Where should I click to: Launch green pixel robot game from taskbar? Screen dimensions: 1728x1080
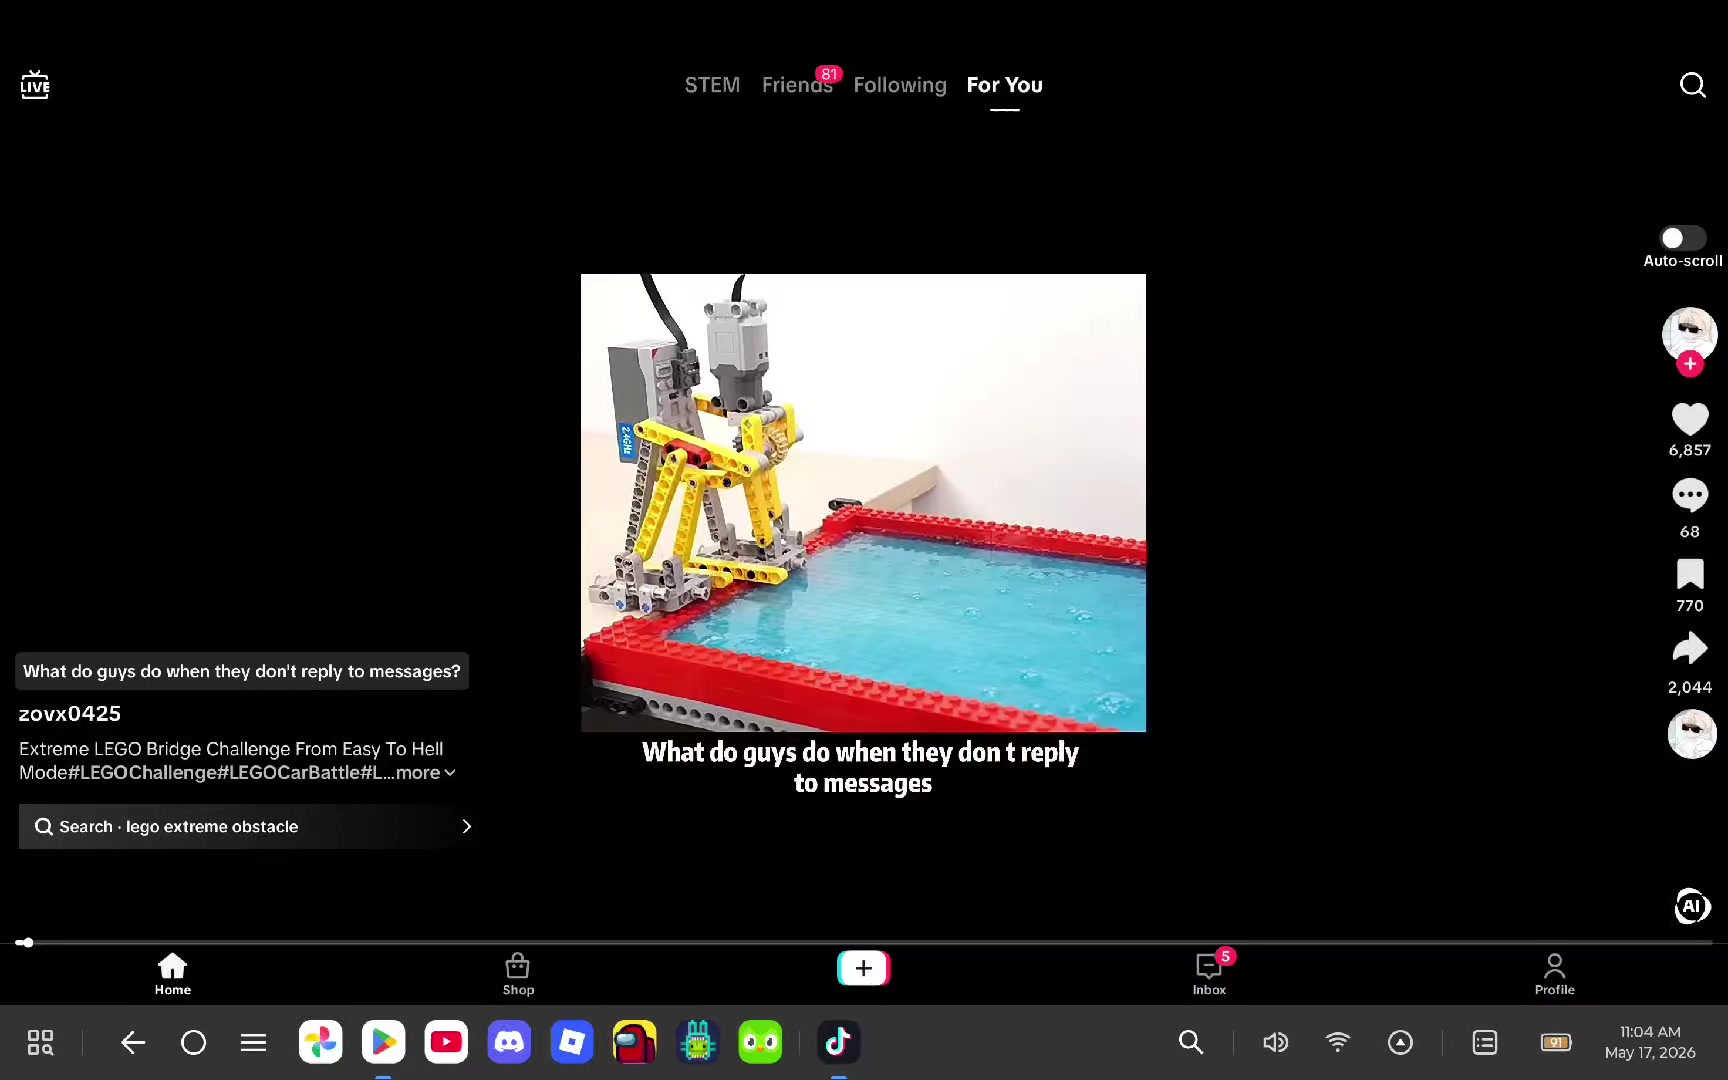coord(698,1042)
